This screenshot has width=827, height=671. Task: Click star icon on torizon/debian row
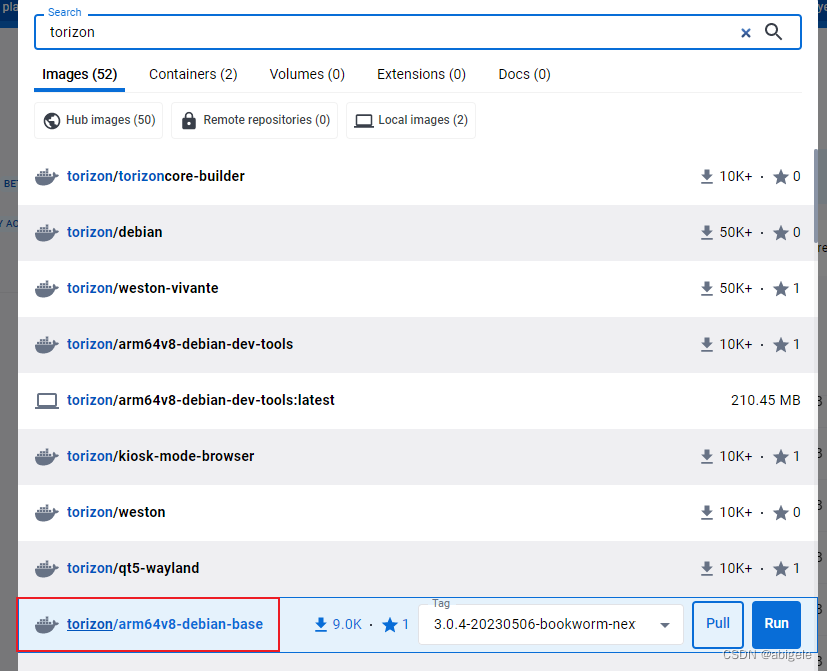pos(781,233)
